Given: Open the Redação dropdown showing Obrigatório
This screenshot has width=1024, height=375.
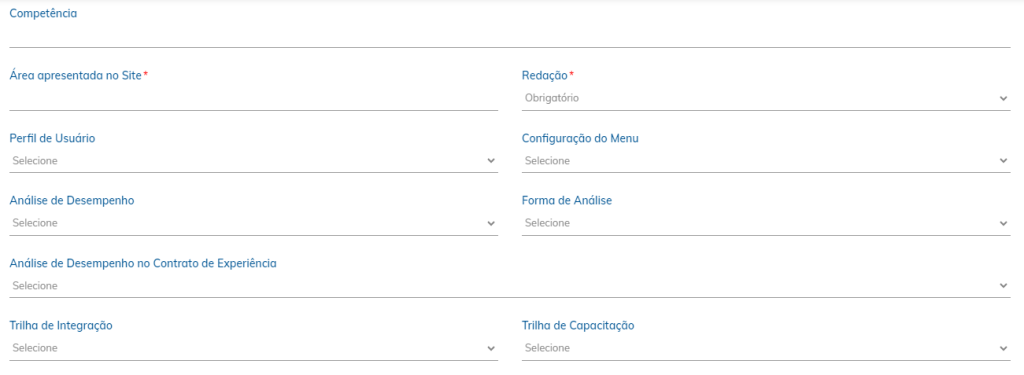Looking at the screenshot, I should tap(766, 99).
